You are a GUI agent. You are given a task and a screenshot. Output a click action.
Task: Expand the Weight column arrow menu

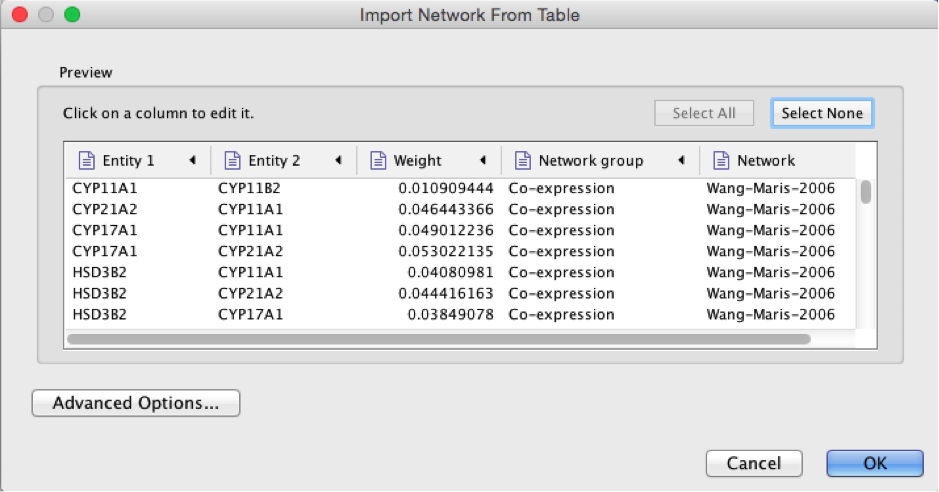pos(483,160)
